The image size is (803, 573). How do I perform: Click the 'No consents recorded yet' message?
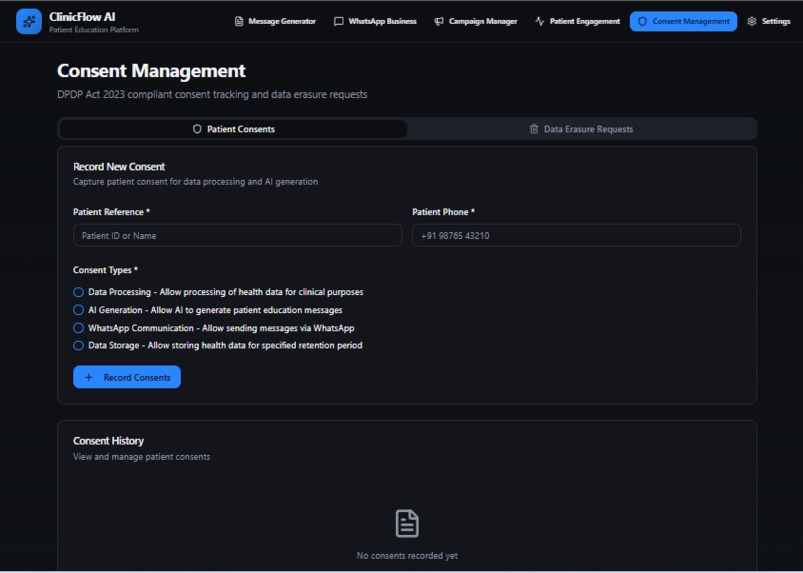coord(407,556)
